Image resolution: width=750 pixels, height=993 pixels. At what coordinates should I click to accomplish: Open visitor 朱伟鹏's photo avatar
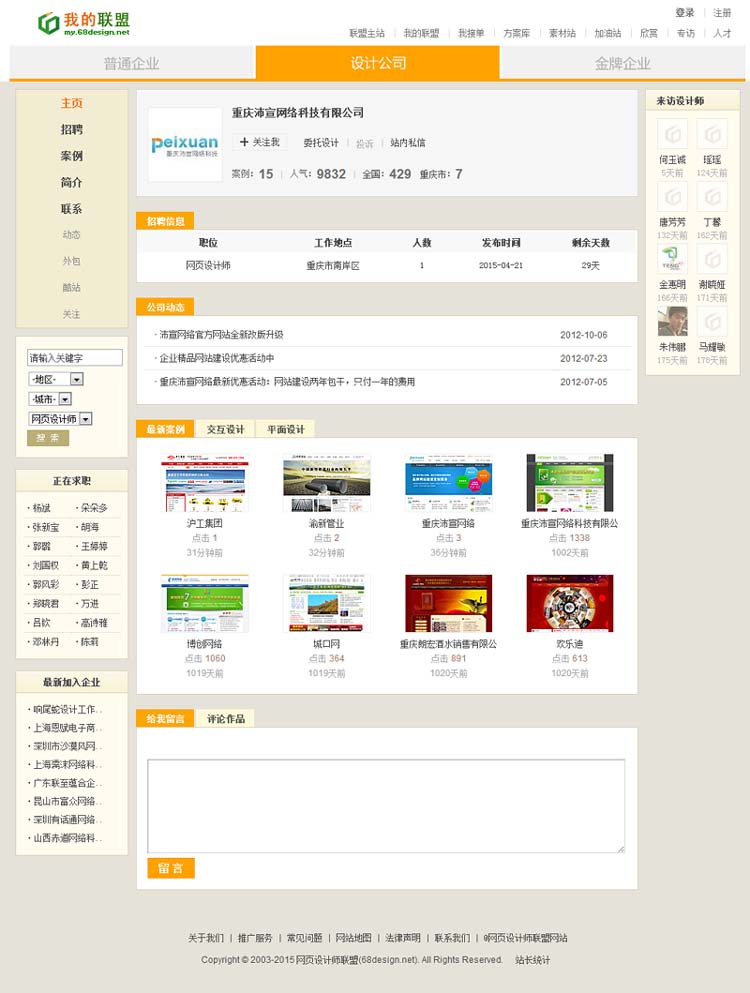click(672, 321)
